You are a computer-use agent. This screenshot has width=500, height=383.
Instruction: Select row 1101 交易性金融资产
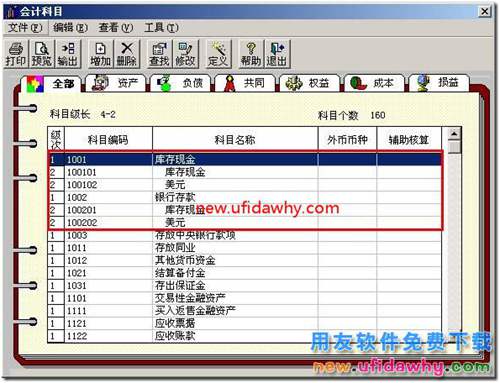pyautogui.click(x=245, y=298)
